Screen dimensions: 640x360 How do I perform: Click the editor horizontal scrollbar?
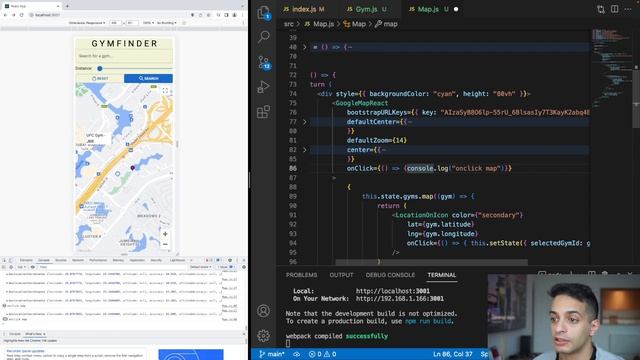(431, 262)
